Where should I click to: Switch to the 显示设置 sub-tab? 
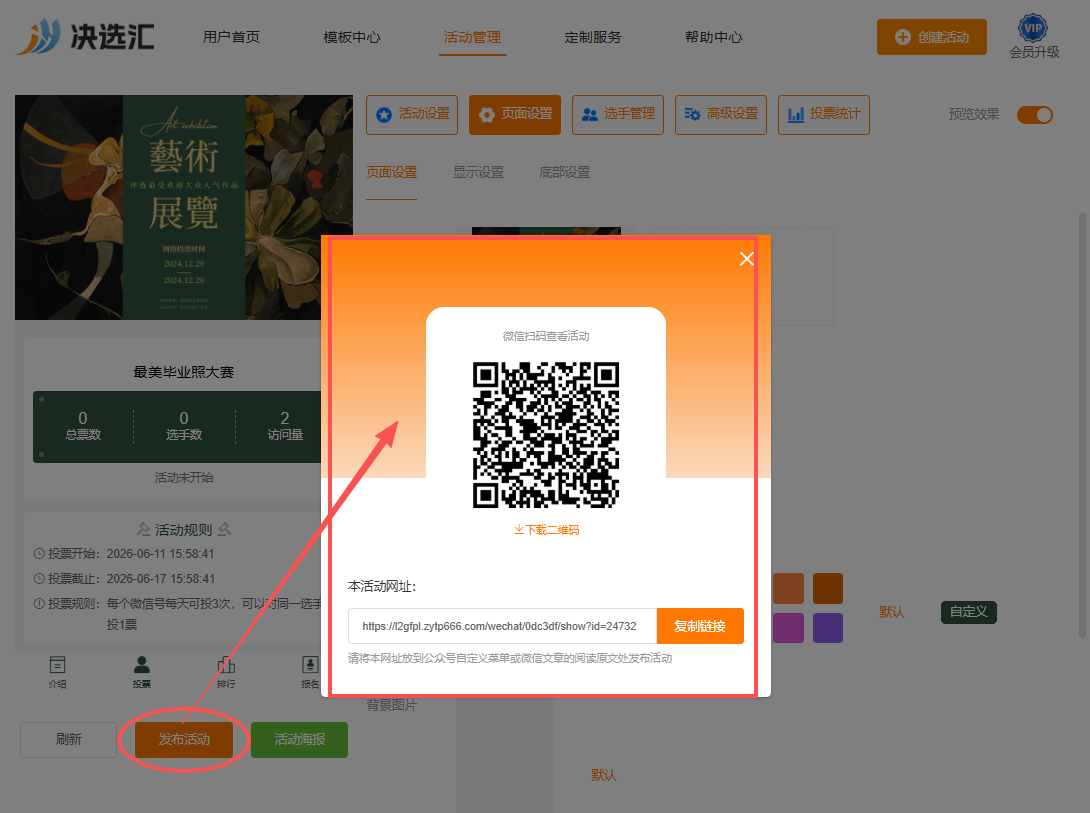pyautogui.click(x=478, y=172)
